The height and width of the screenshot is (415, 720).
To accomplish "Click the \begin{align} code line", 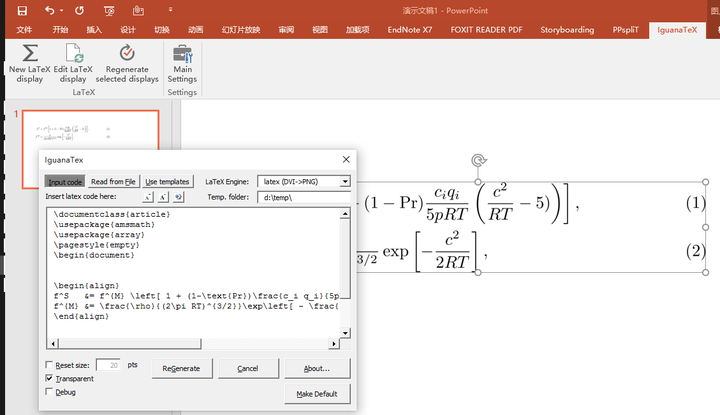I will 86,286.
